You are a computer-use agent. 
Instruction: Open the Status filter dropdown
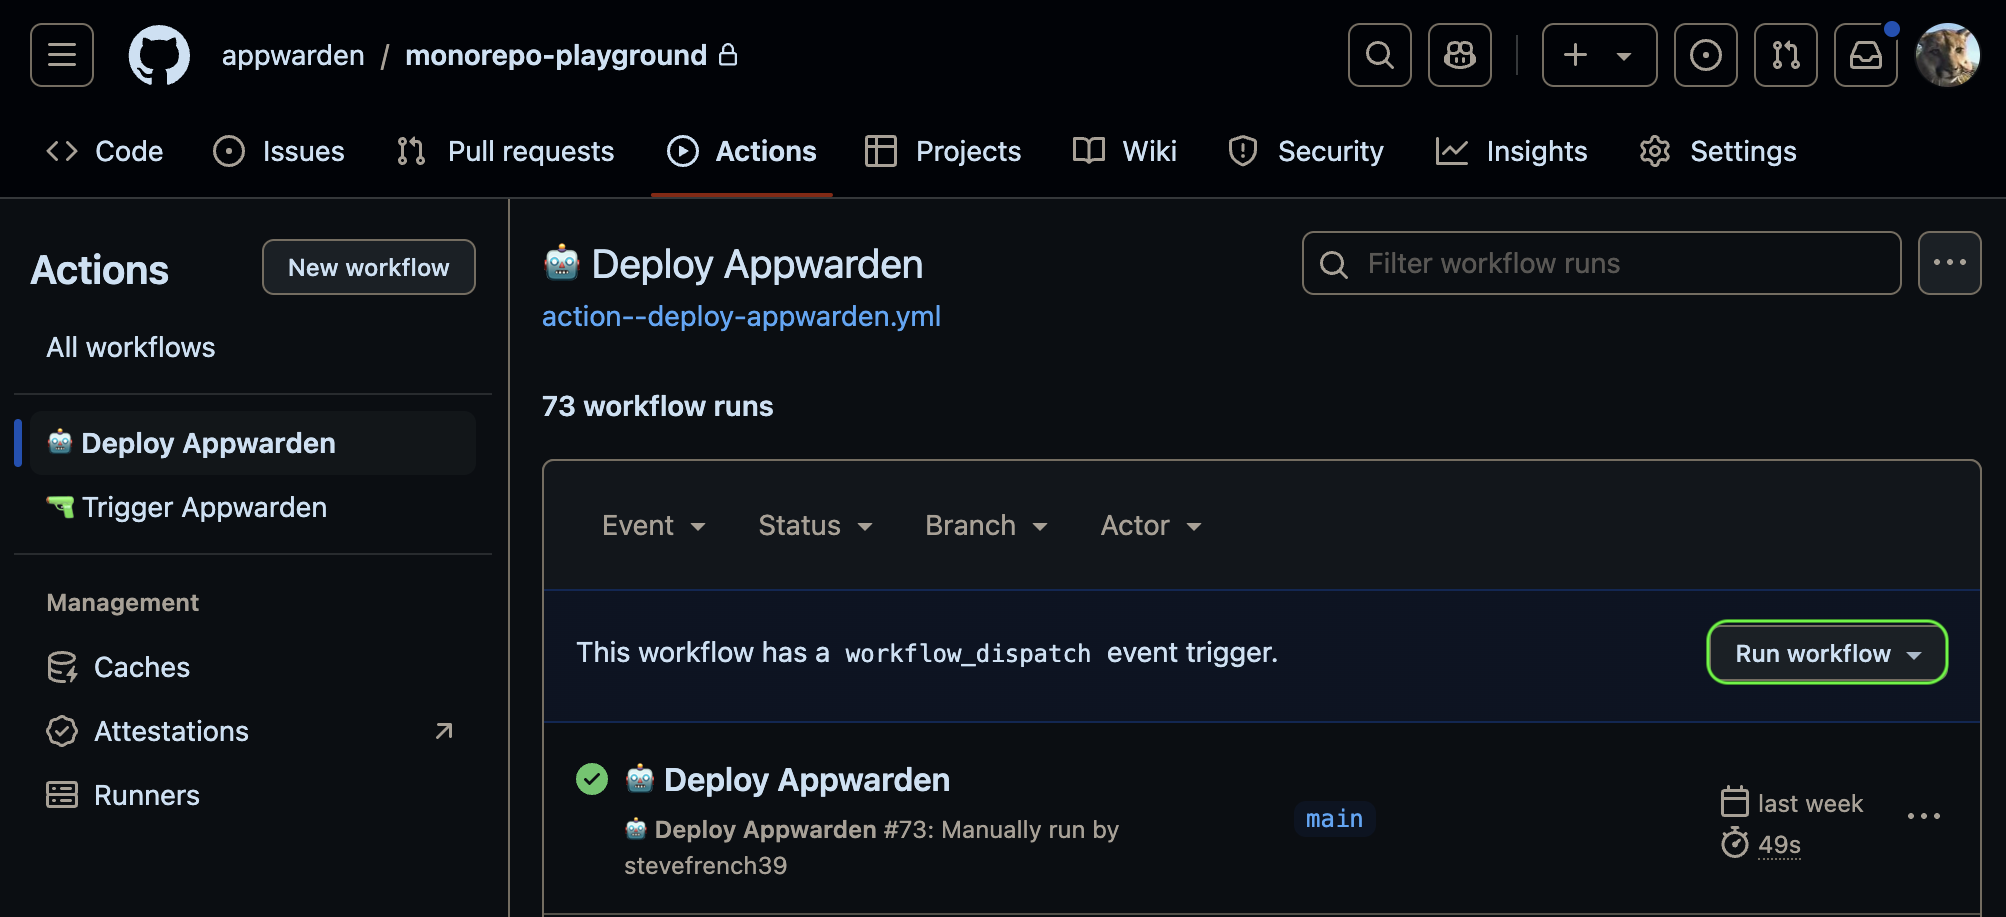click(x=814, y=525)
